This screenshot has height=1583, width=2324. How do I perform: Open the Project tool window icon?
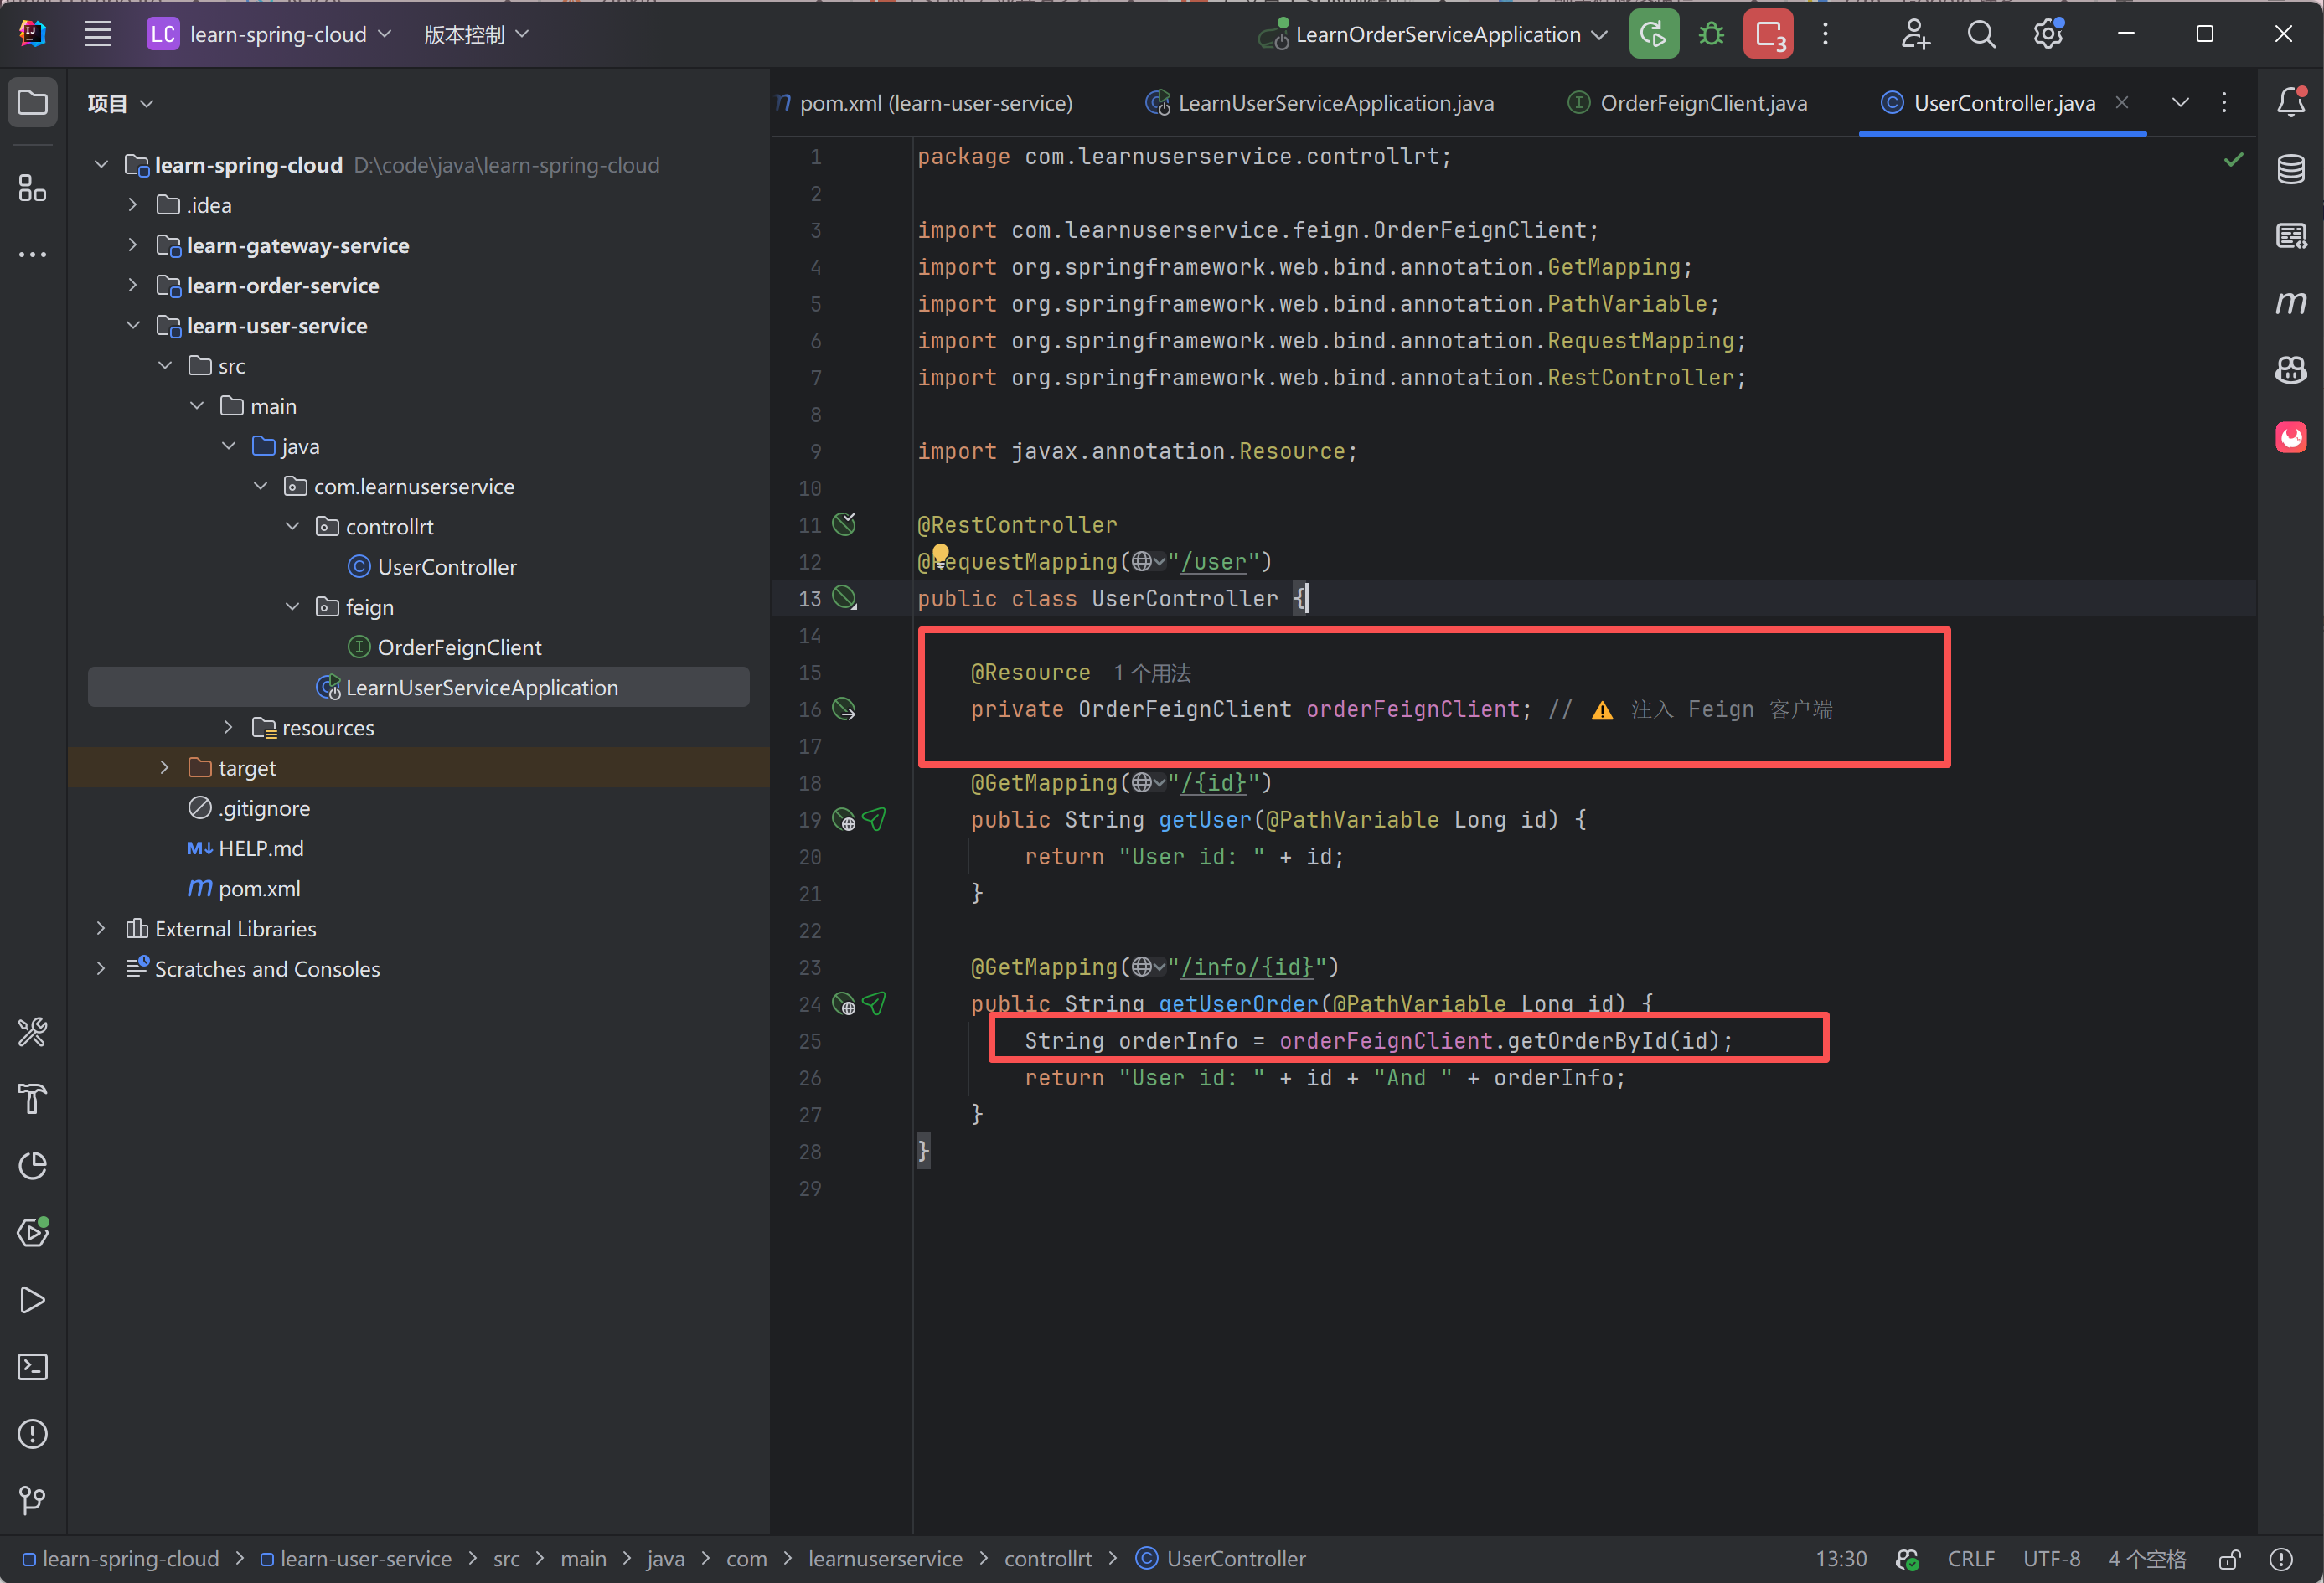pos(32,102)
